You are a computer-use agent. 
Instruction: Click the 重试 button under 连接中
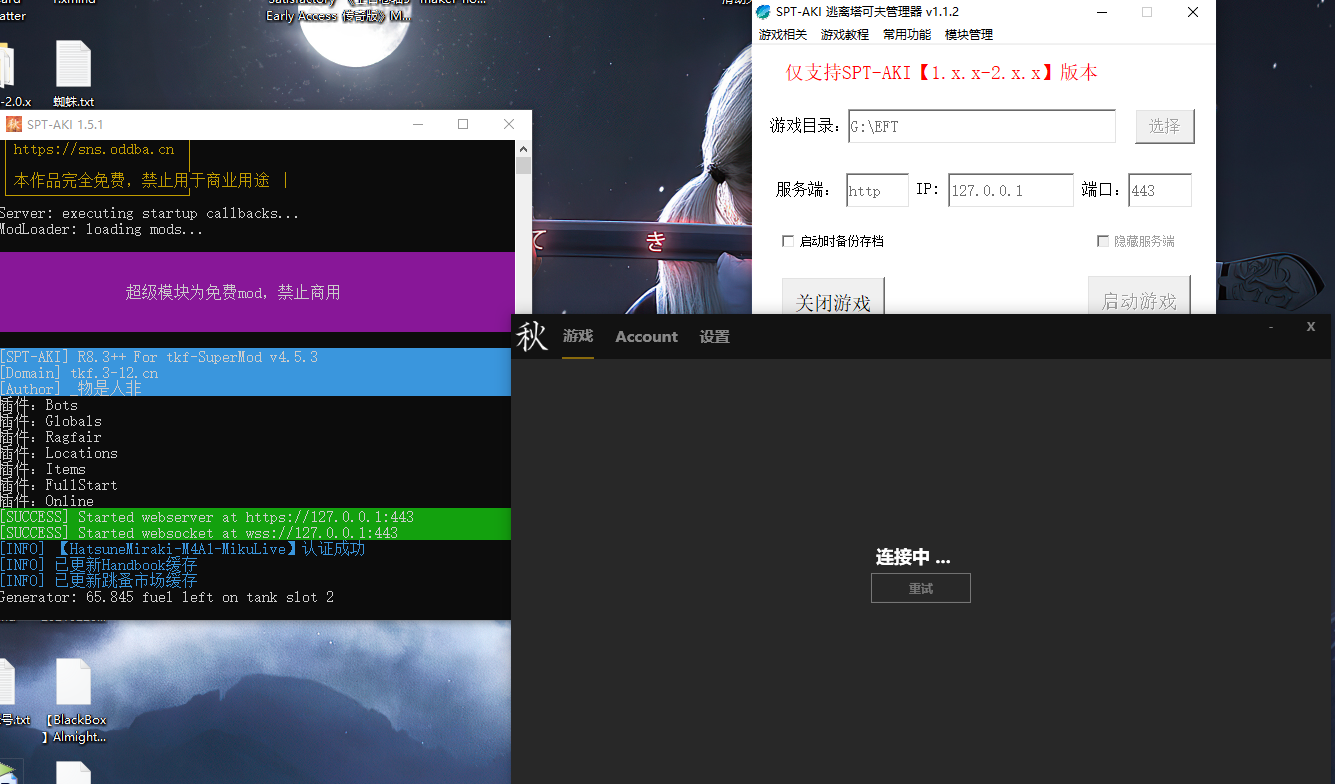(921, 588)
